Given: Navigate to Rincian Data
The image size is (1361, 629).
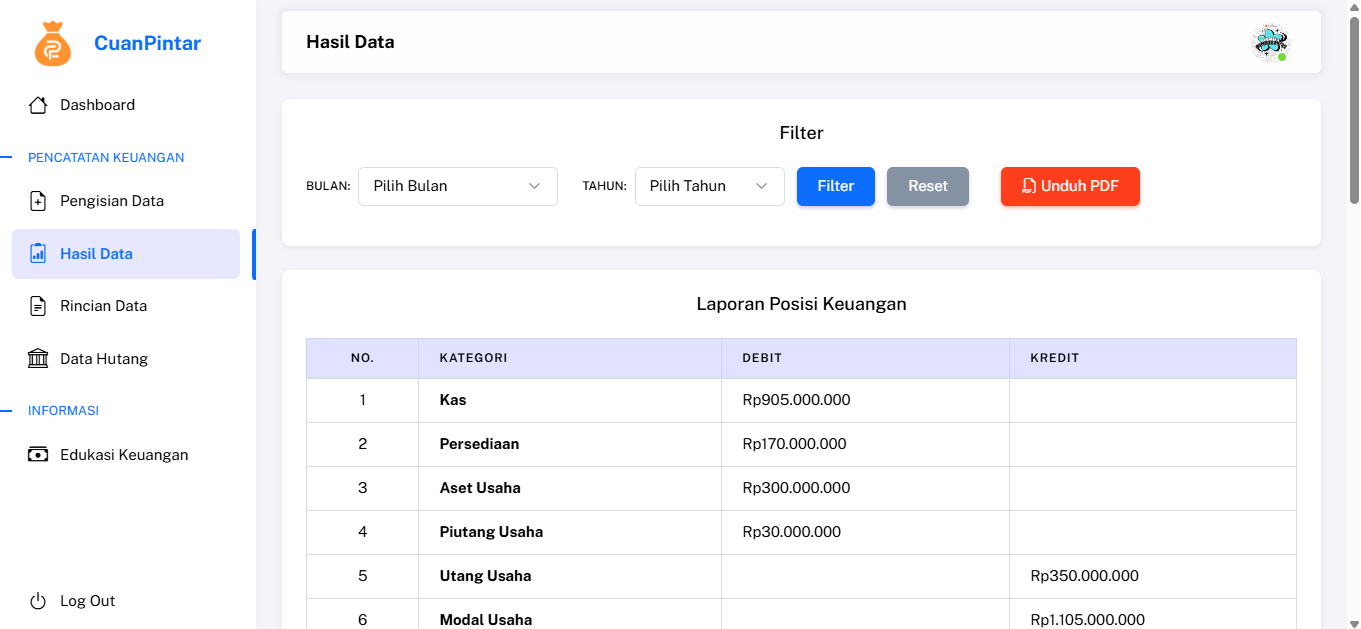Looking at the screenshot, I should point(103,306).
